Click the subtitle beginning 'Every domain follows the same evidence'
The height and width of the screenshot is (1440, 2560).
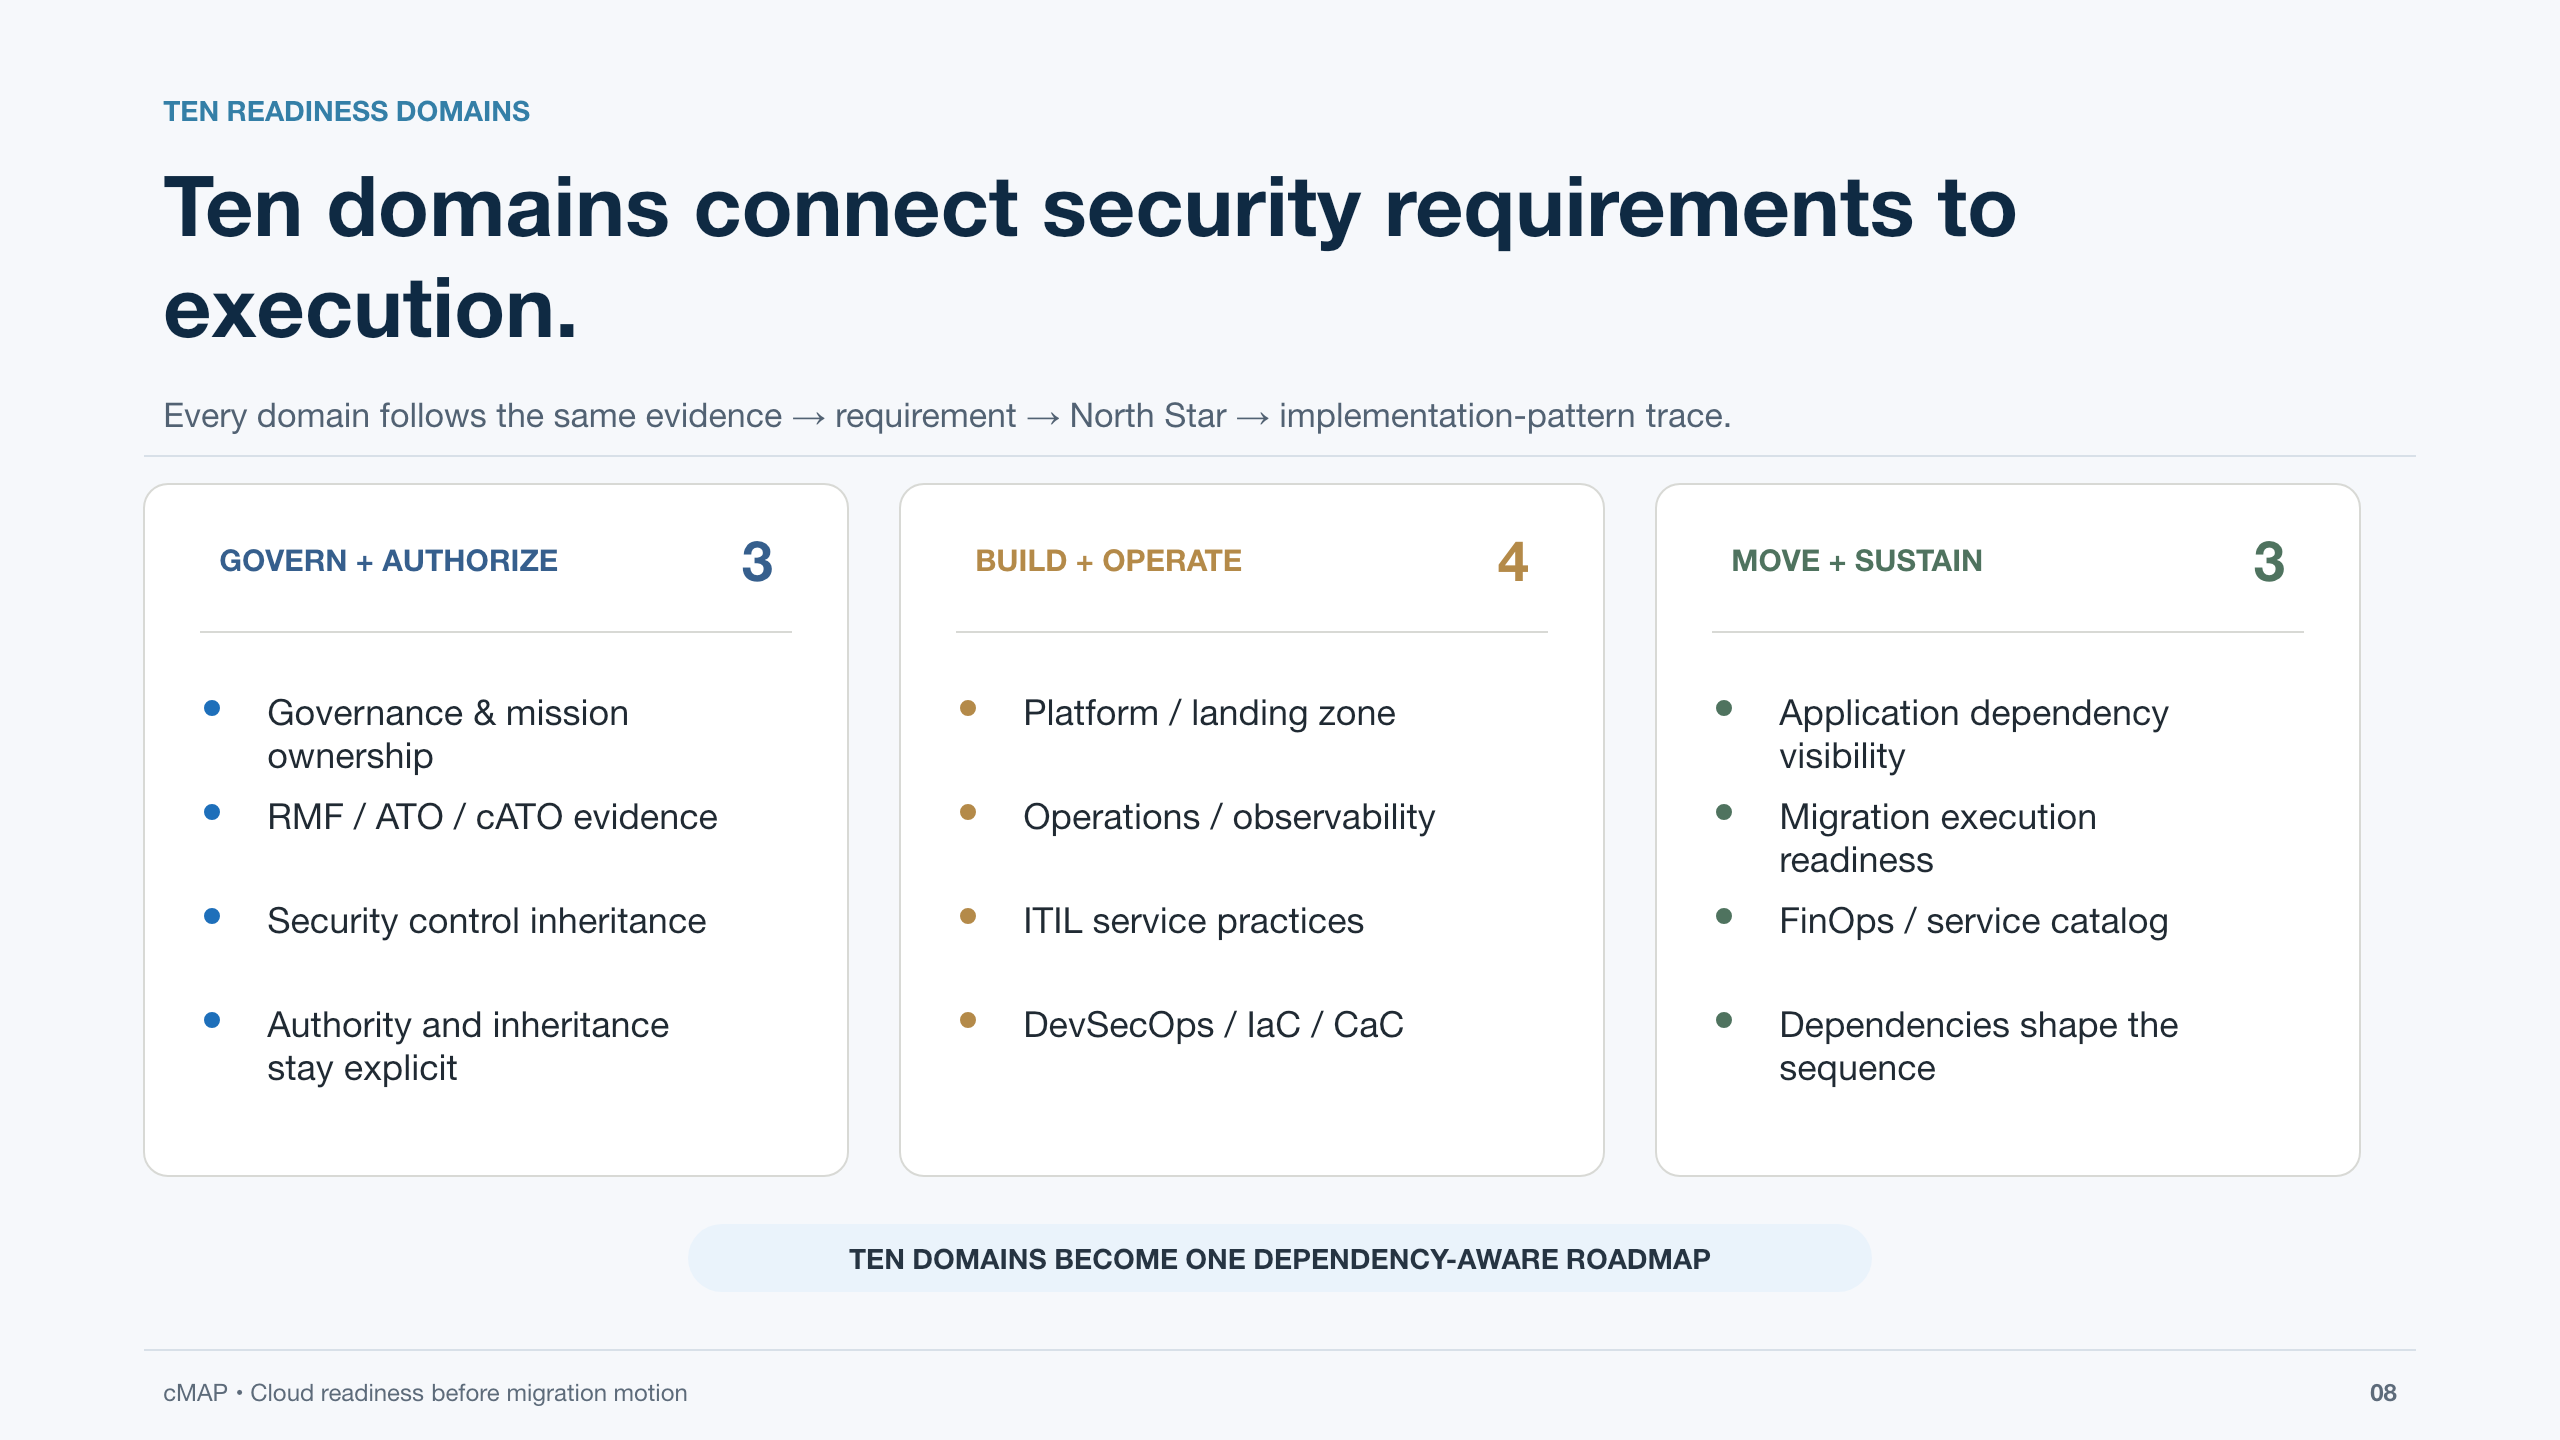click(947, 416)
